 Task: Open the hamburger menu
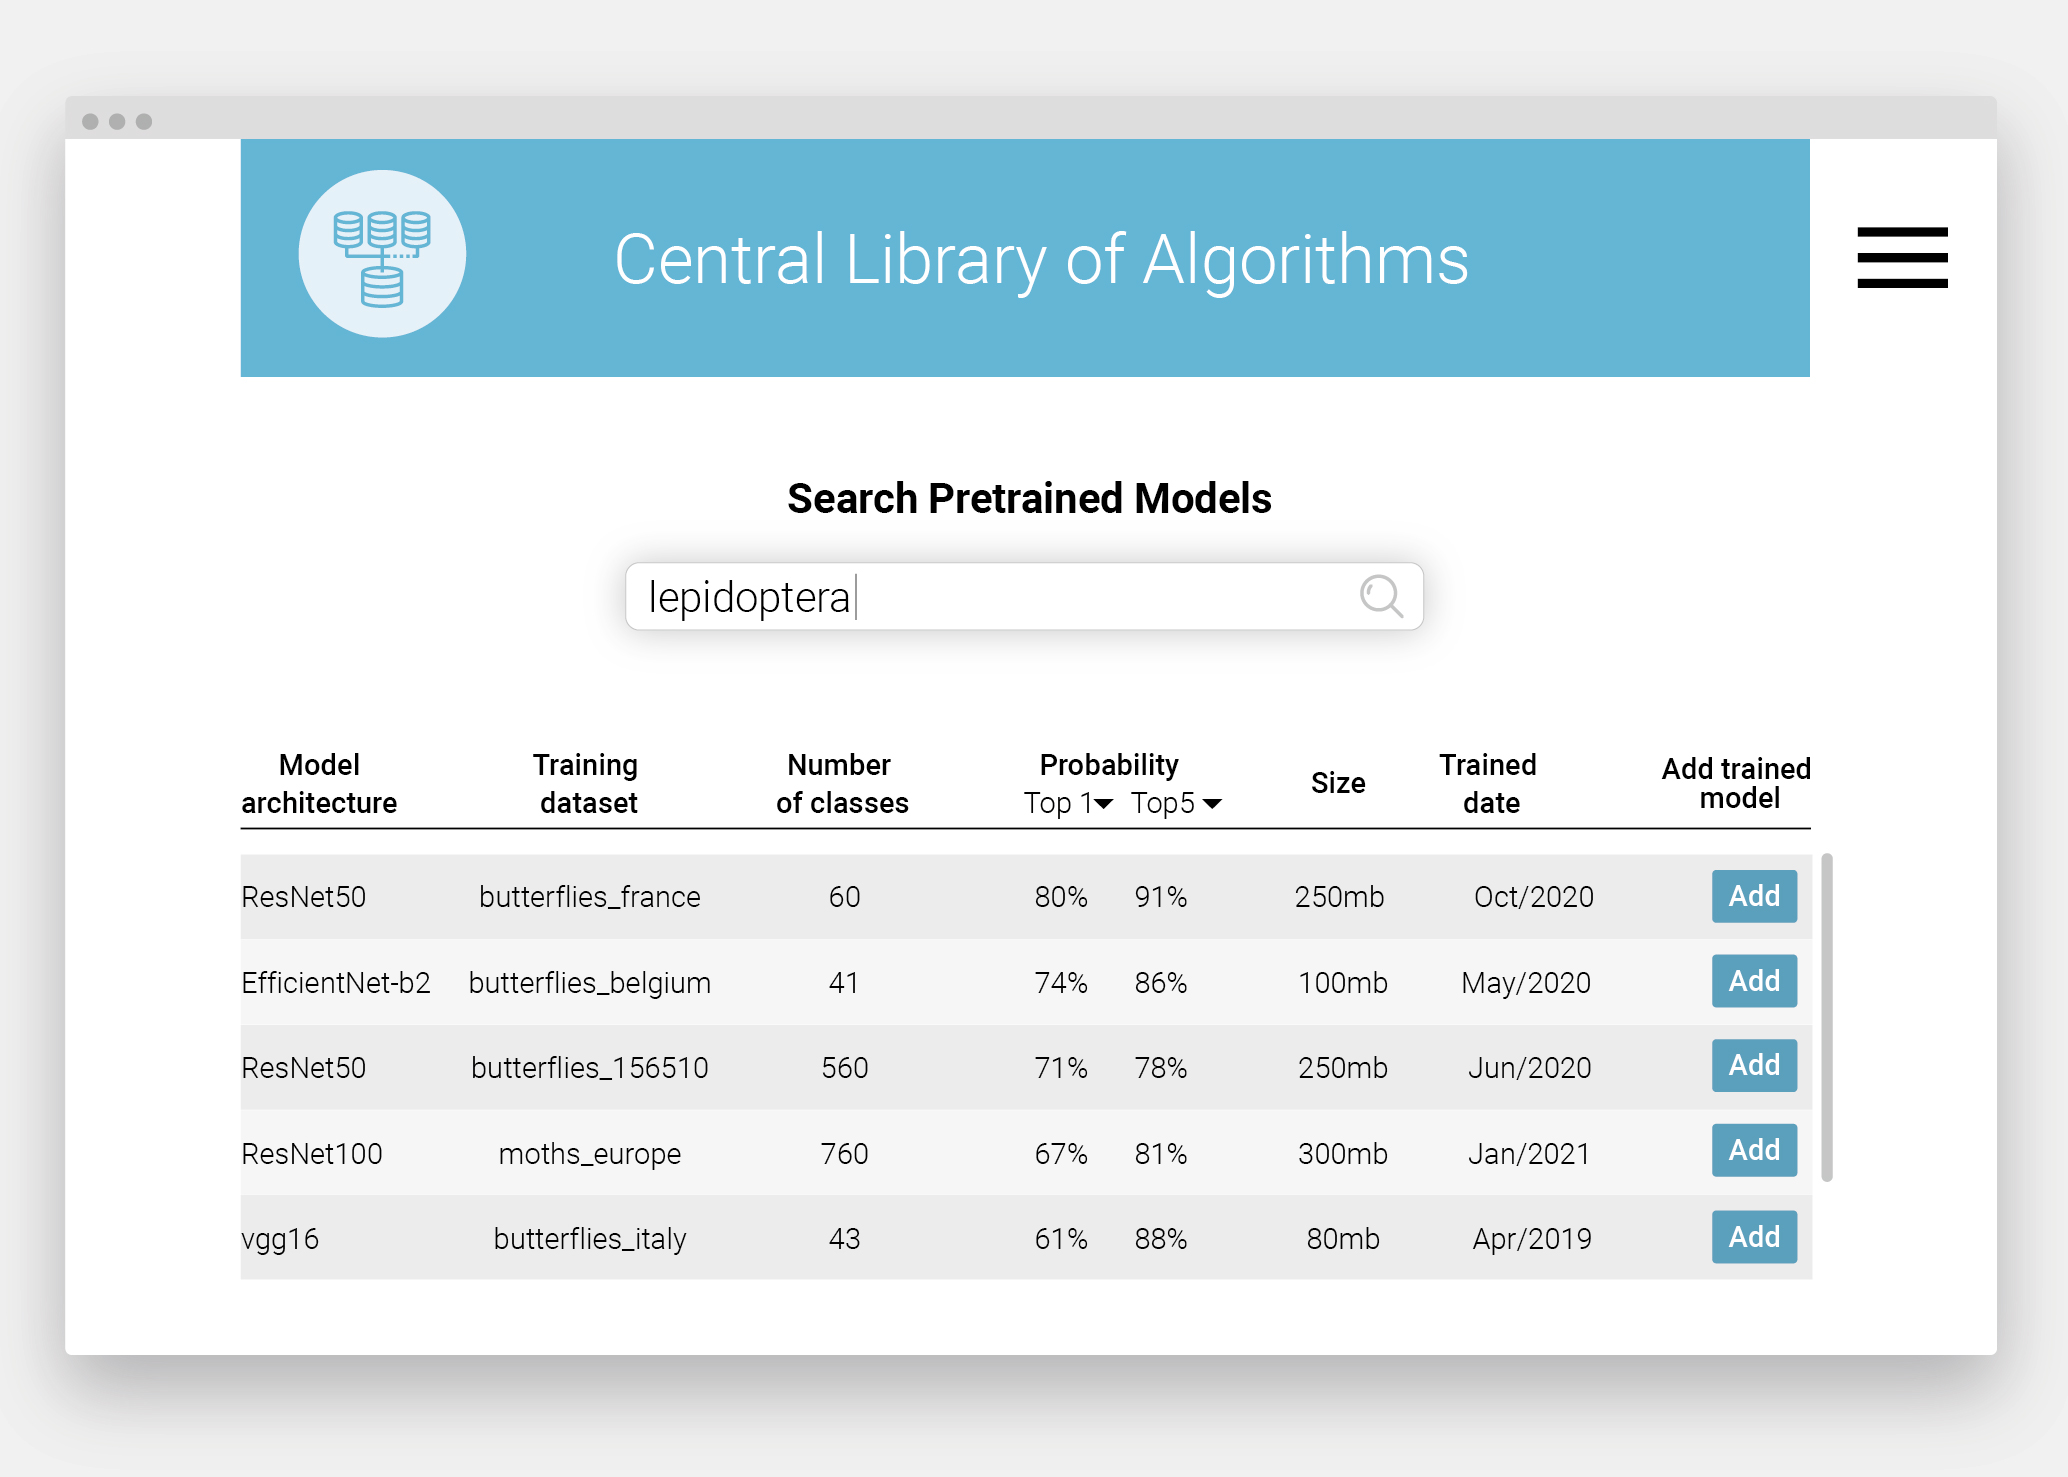click(1902, 257)
